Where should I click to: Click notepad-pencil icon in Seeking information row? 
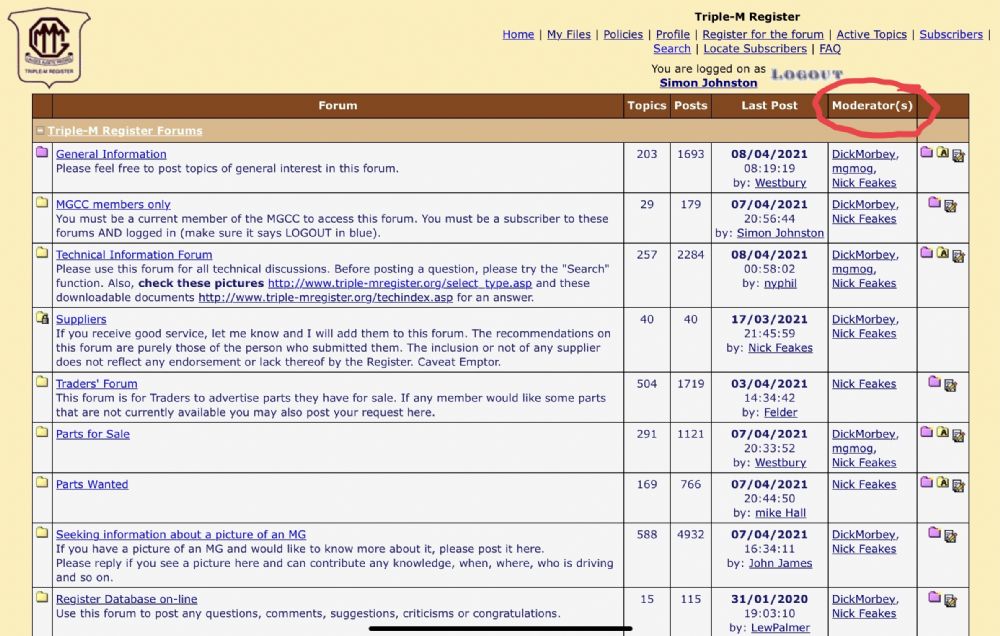coord(950,536)
